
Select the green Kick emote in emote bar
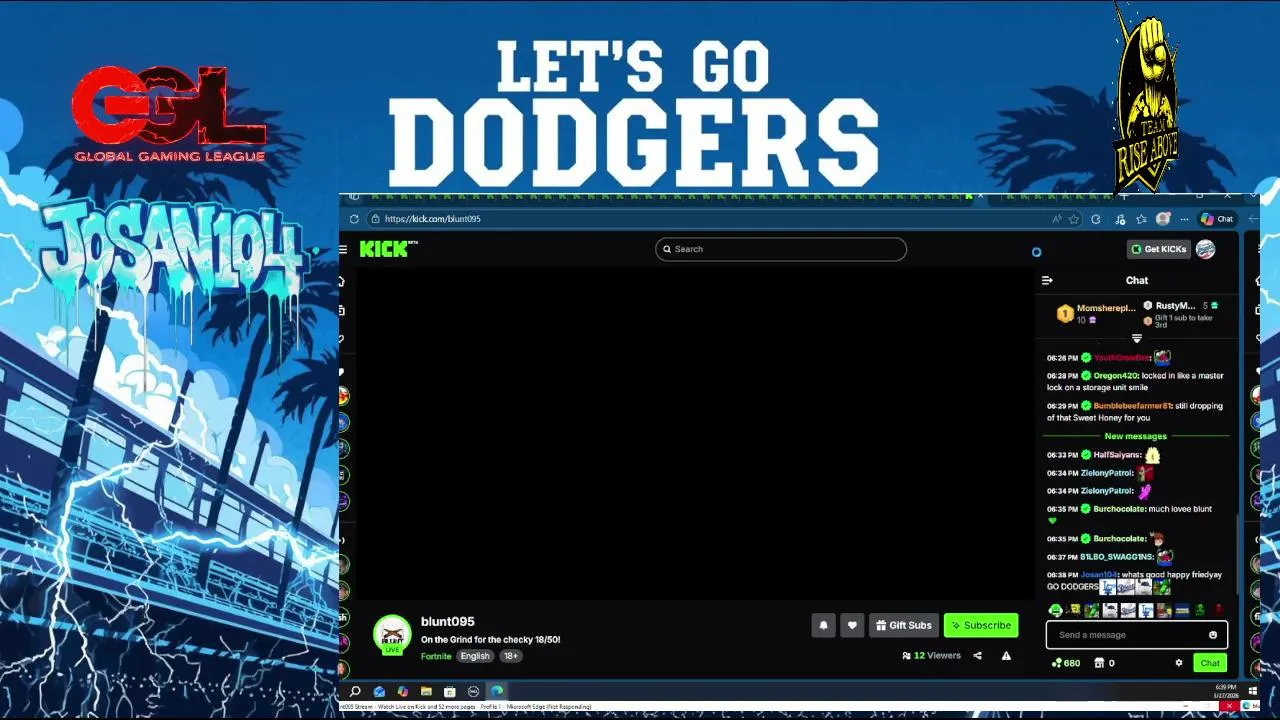point(1055,611)
